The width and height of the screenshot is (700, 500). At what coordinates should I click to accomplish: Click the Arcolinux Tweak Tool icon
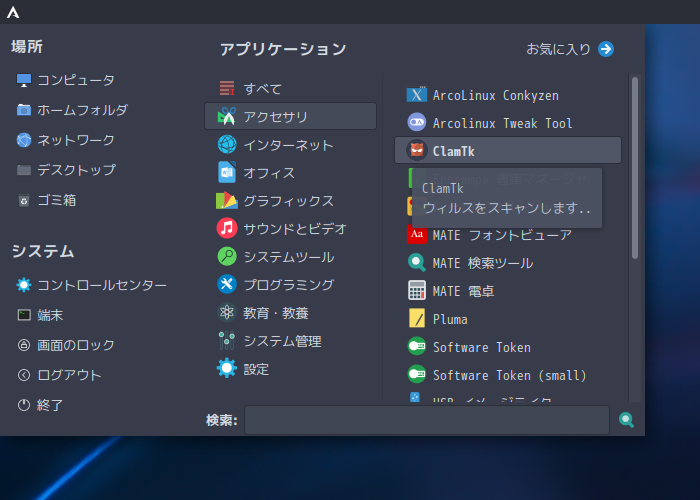pyautogui.click(x=417, y=122)
